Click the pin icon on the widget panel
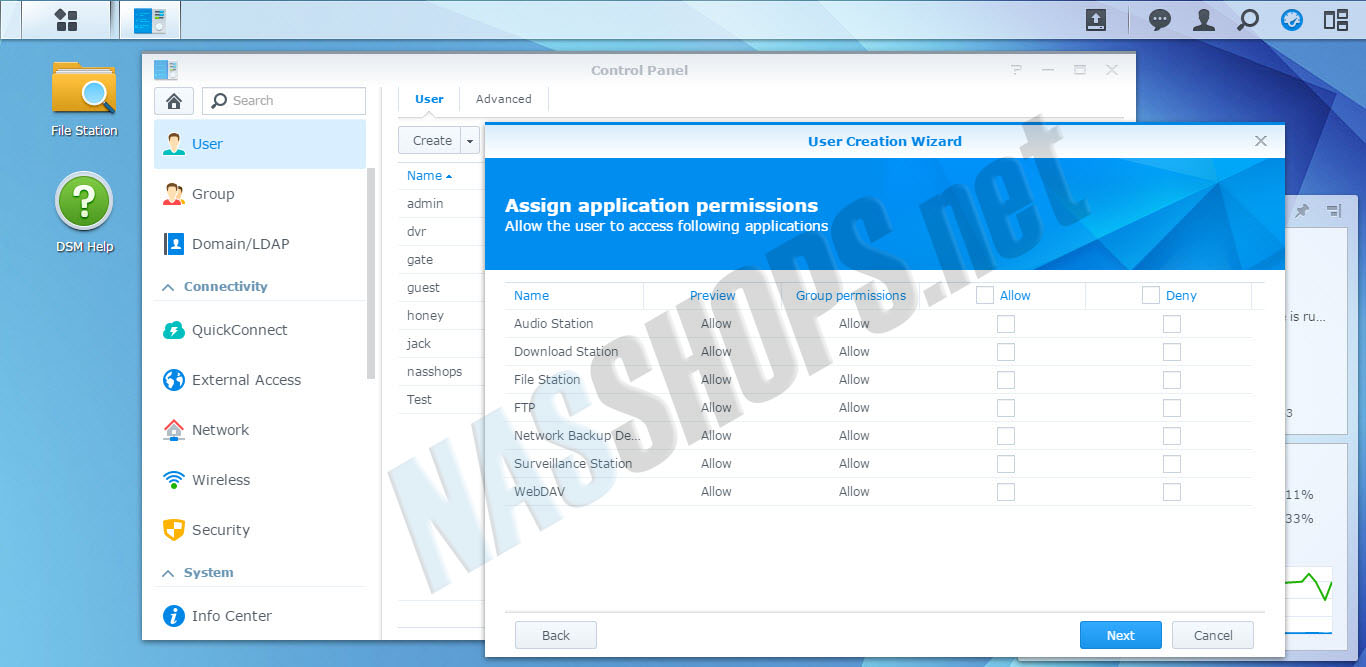This screenshot has width=1366, height=667. tap(1302, 211)
